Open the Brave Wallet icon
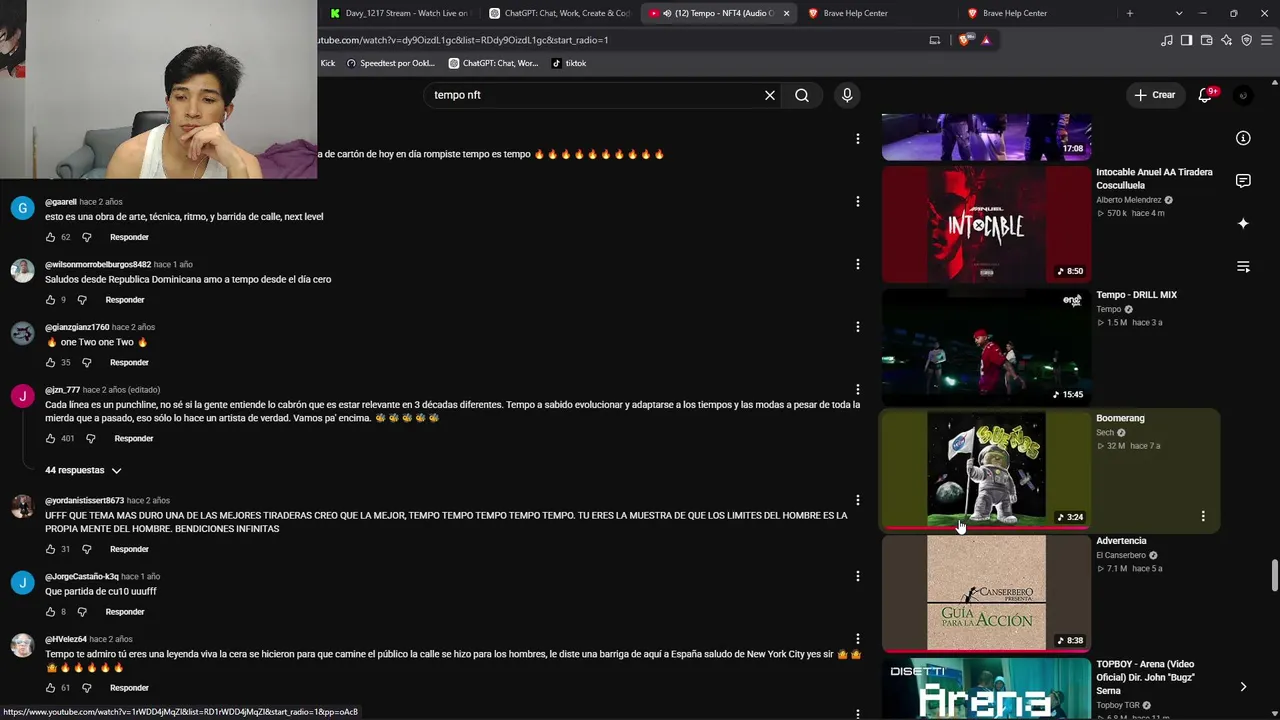This screenshot has width=1280, height=720. 1206,40
